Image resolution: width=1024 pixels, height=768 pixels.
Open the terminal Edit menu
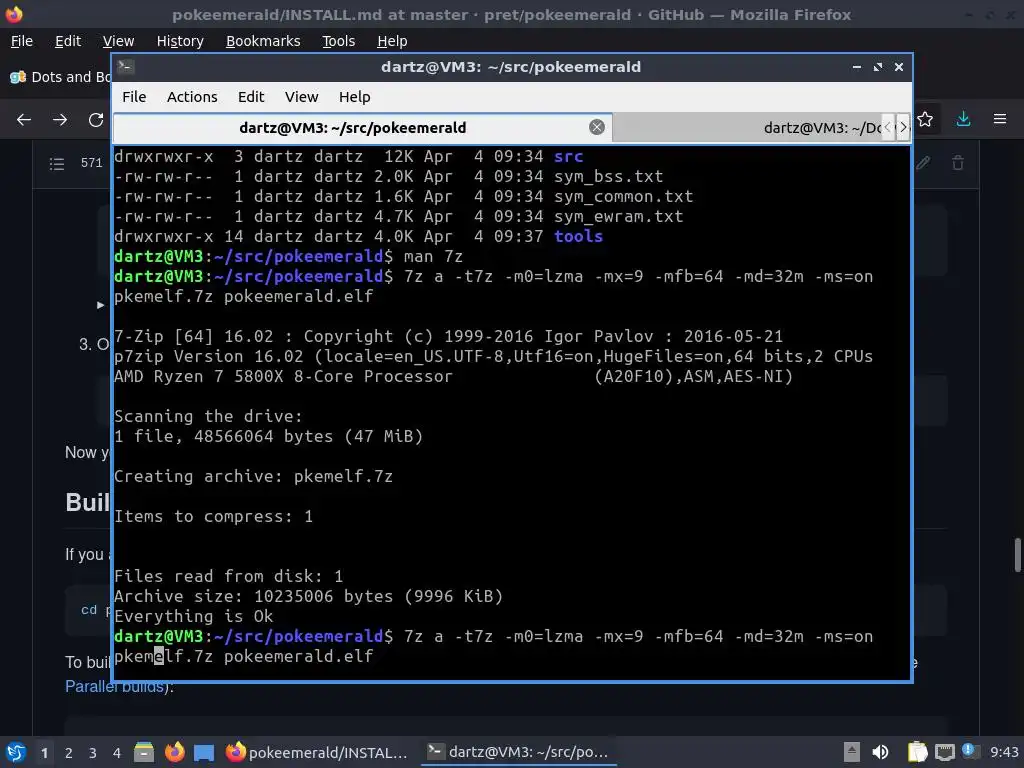(251, 97)
